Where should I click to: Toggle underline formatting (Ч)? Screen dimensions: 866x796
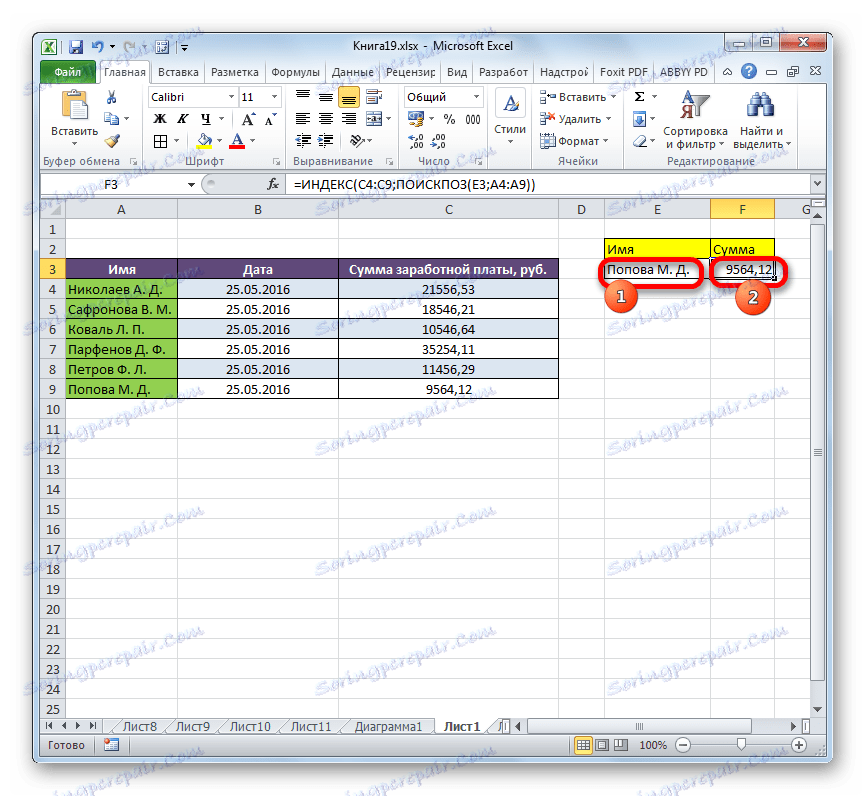point(205,119)
